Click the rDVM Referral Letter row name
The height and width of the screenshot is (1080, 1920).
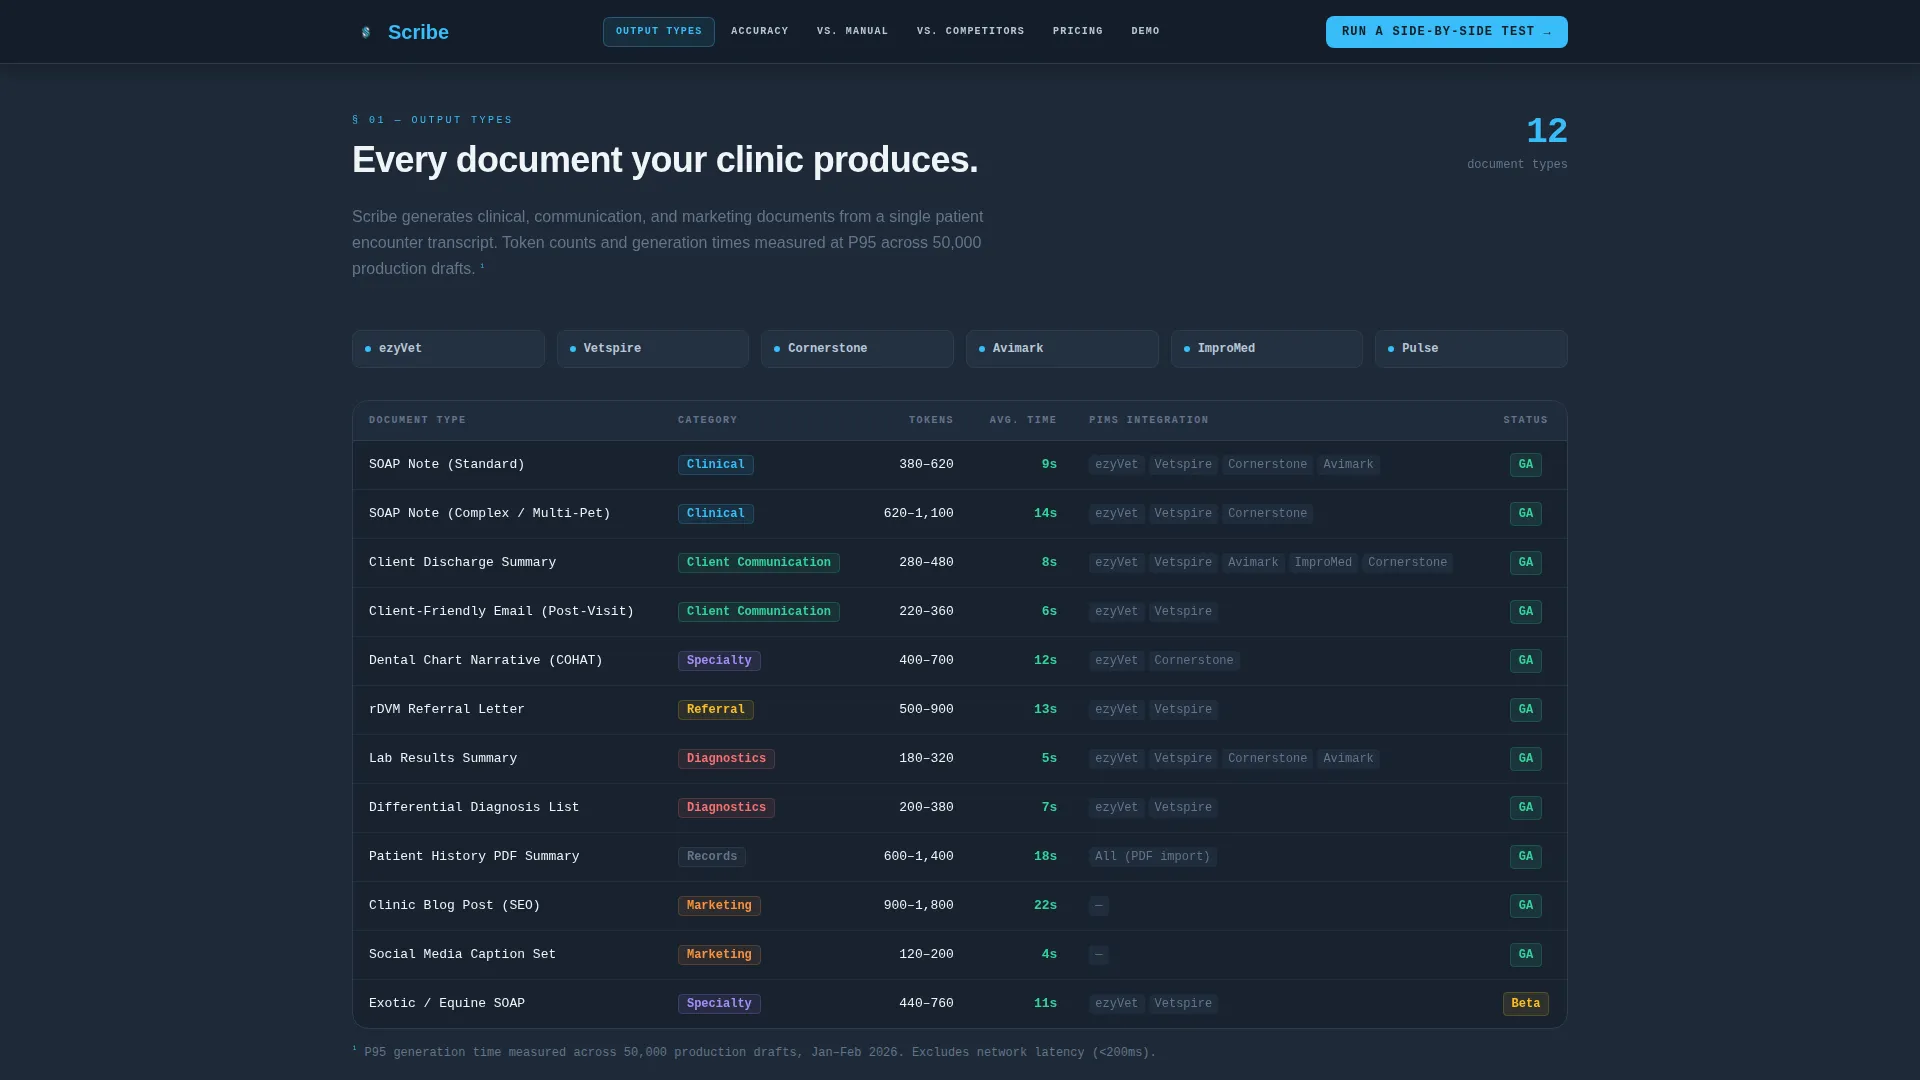[x=447, y=710]
